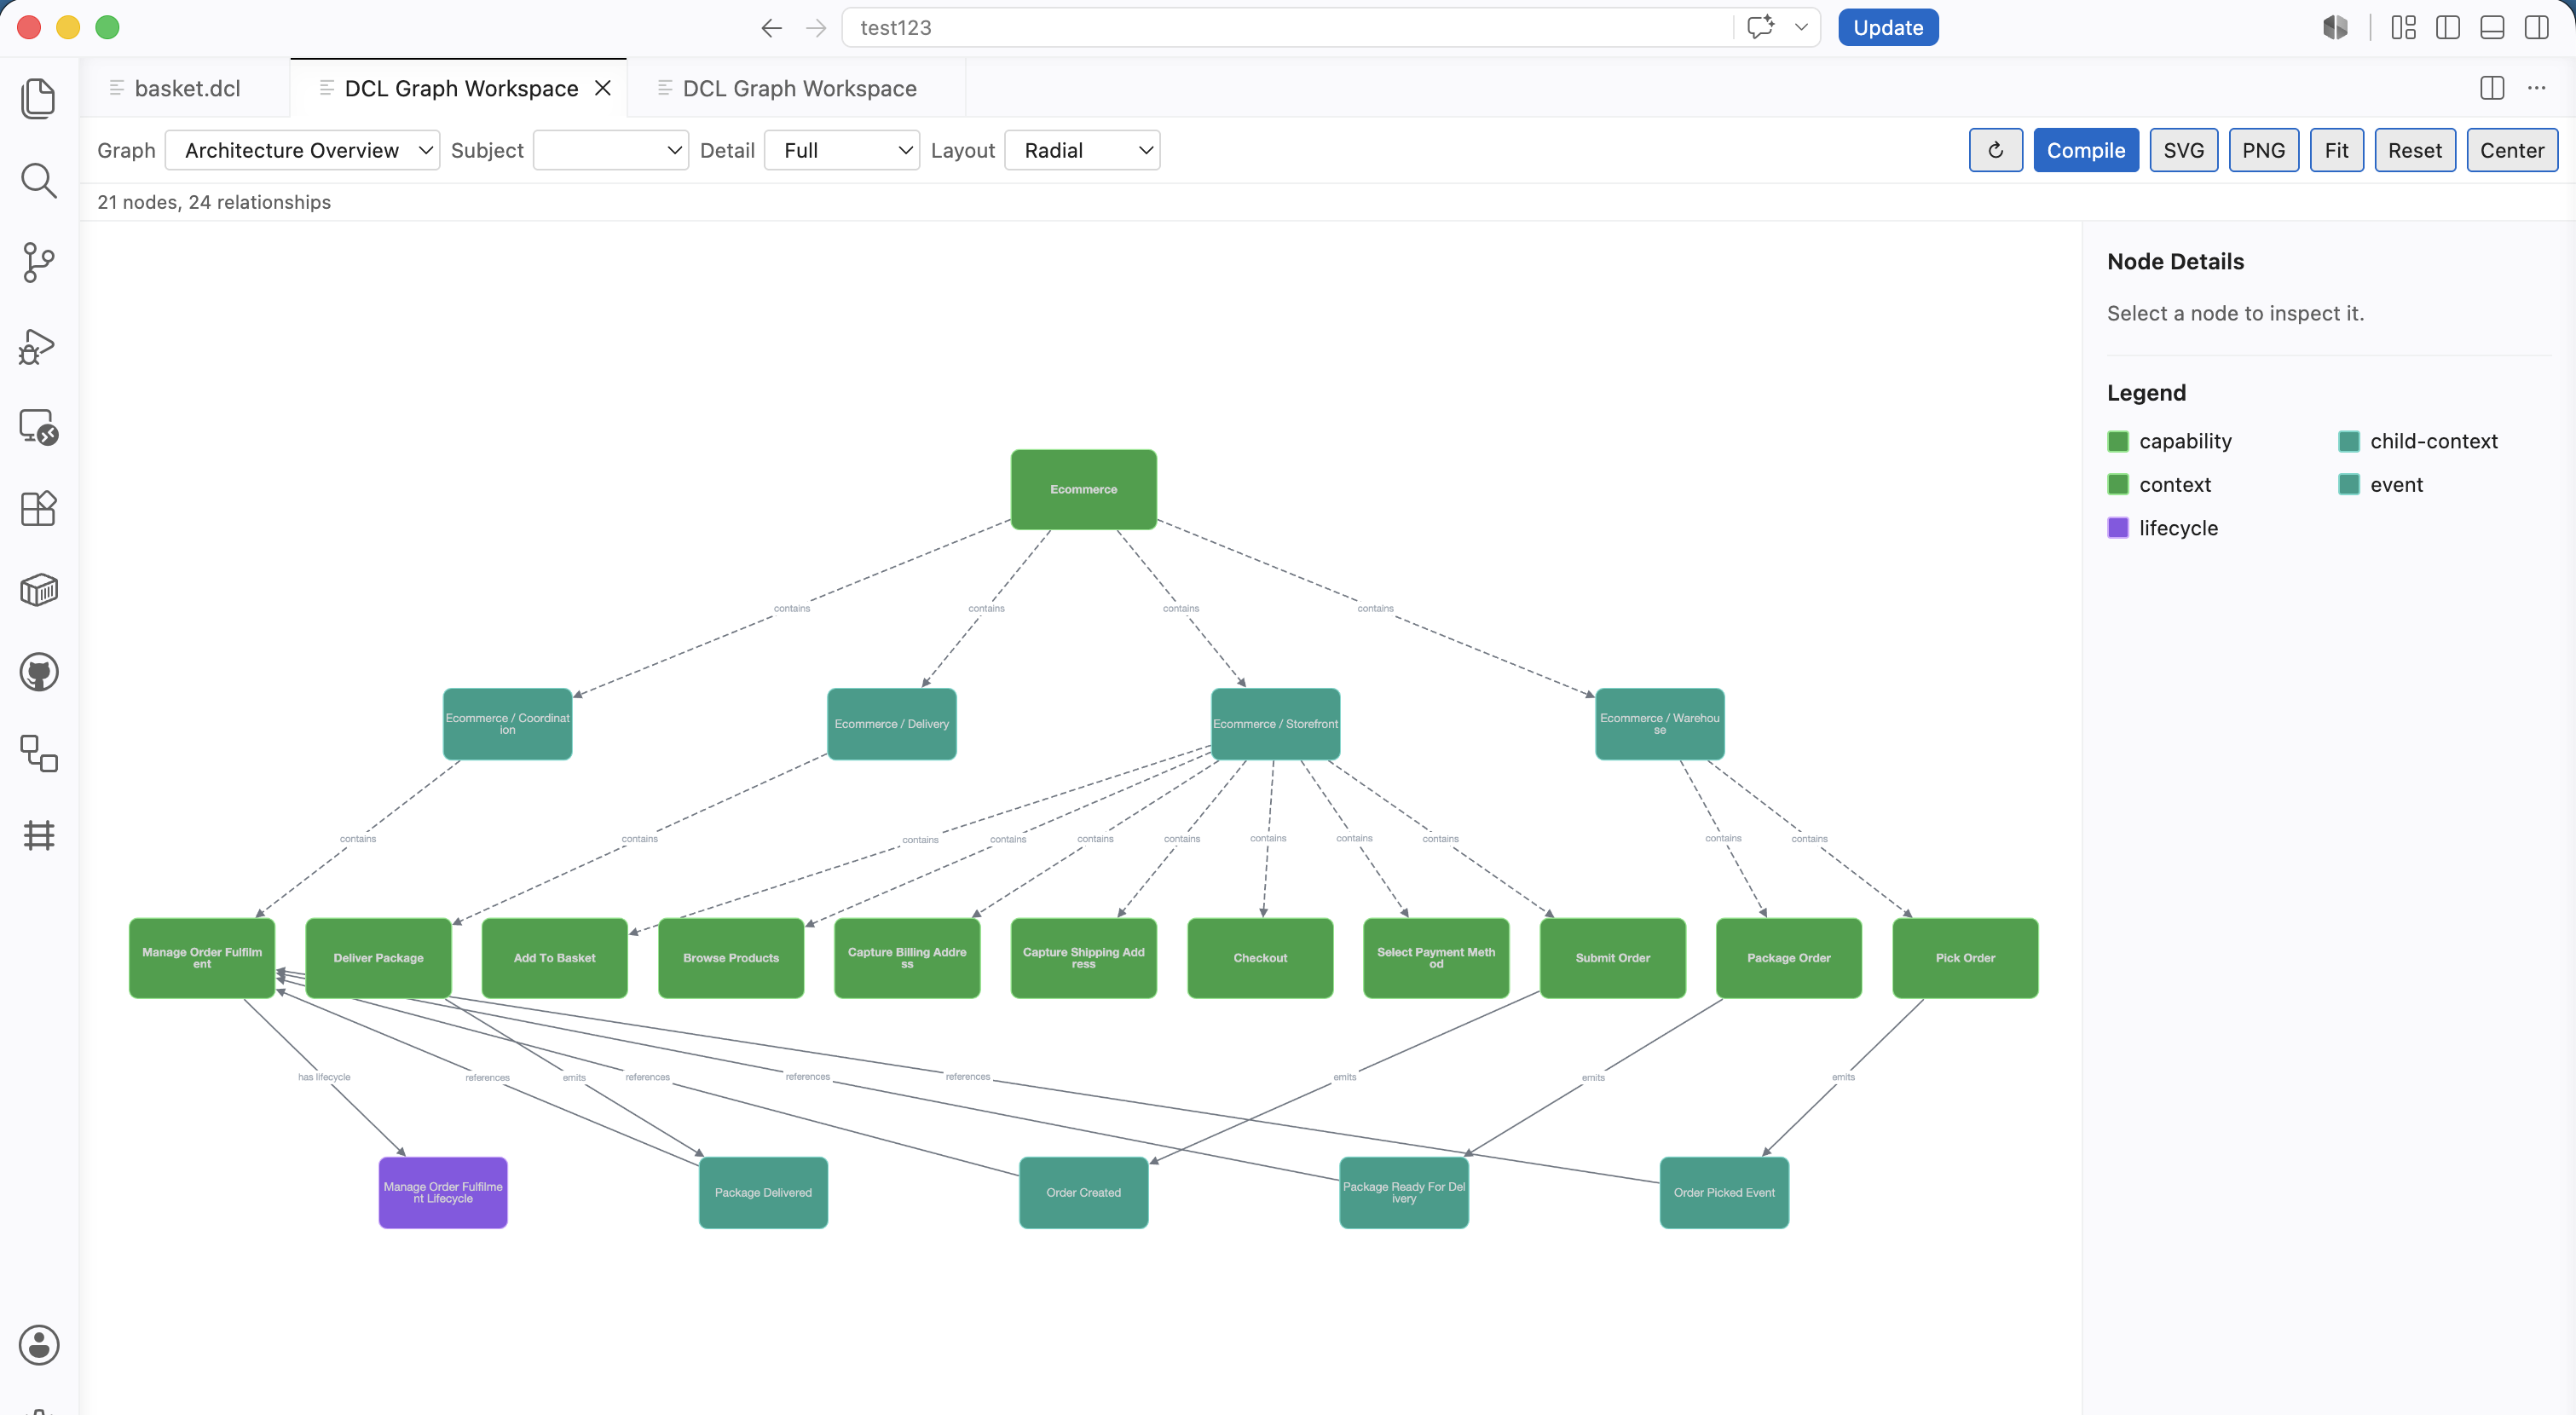The height and width of the screenshot is (1415, 2576).
Task: Click the capability legend green swatch
Action: click(x=2118, y=441)
